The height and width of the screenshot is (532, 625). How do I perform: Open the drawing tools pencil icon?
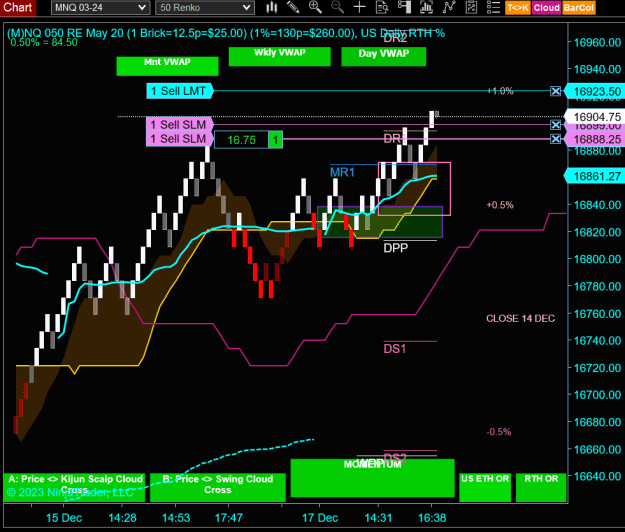pos(293,7)
